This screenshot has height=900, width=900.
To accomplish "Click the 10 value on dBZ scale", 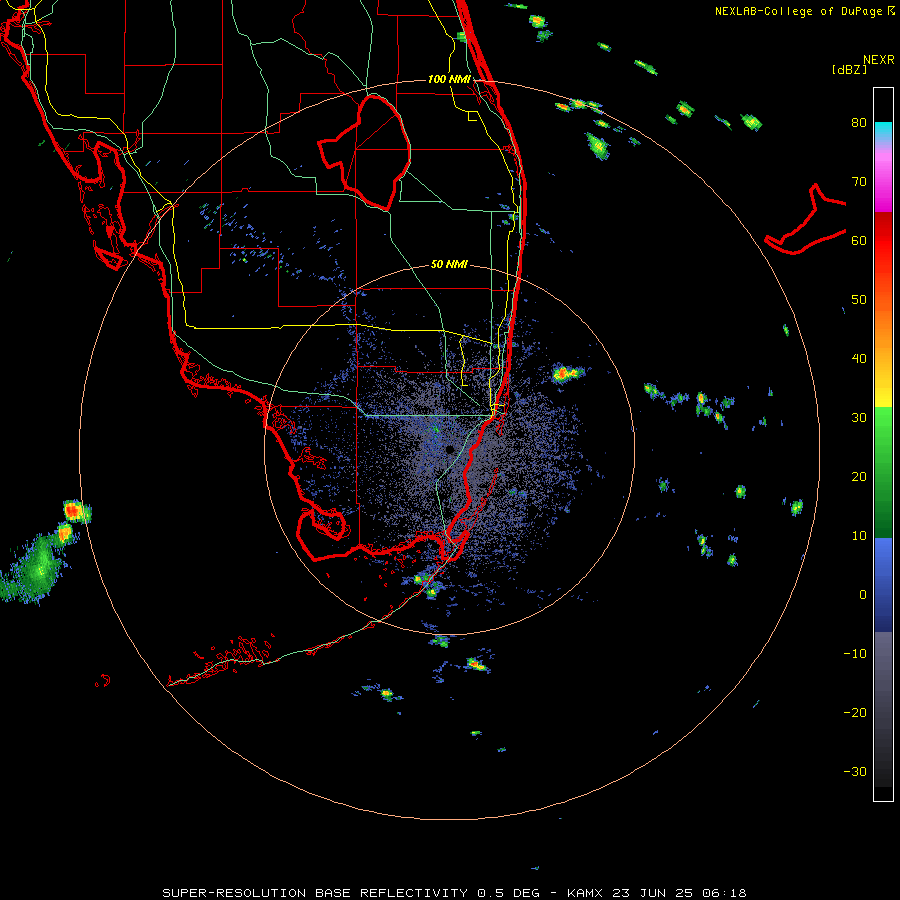I will click(x=859, y=536).
